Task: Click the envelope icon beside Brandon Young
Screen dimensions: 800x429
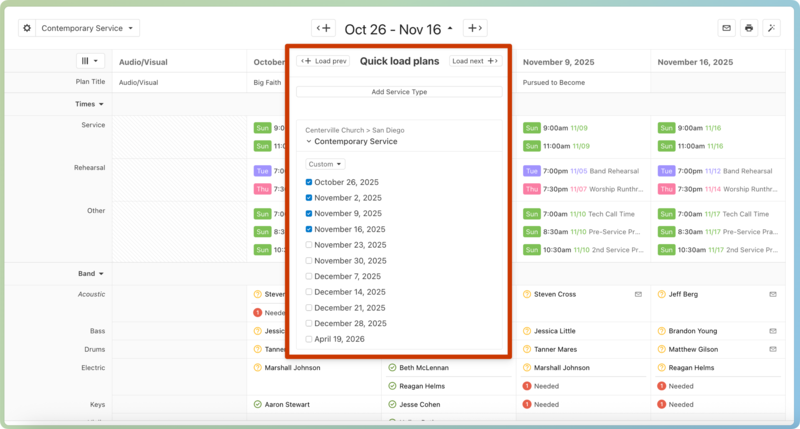Action: (x=772, y=330)
